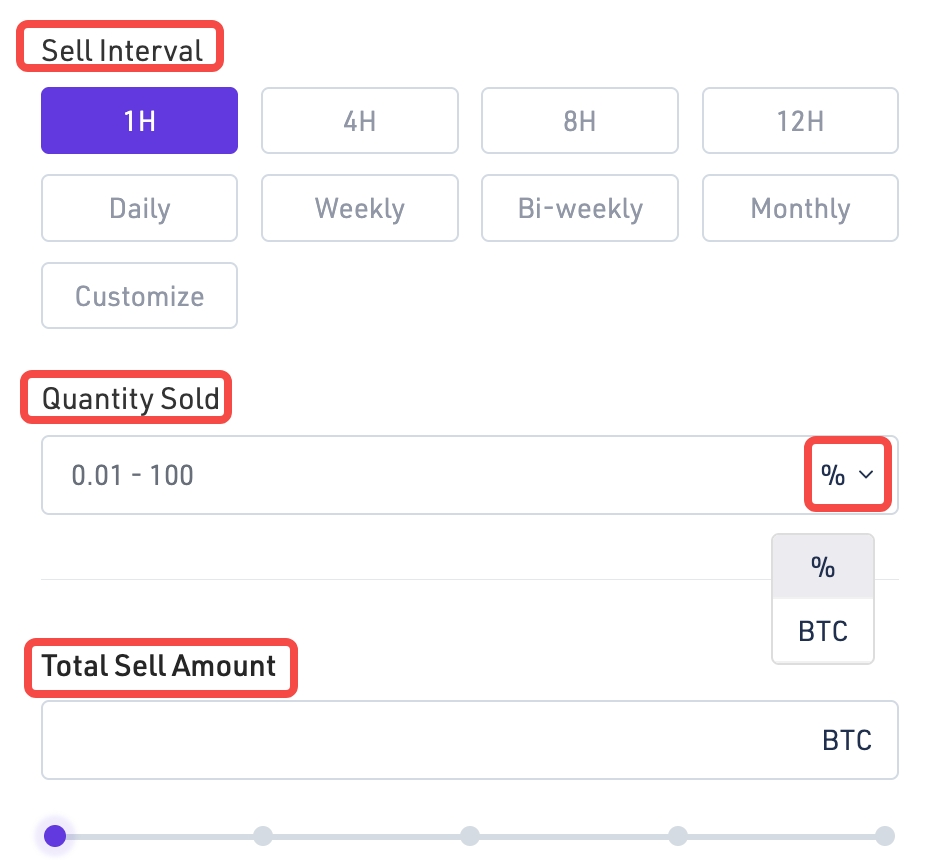Switch interval to Weekly

click(360, 208)
